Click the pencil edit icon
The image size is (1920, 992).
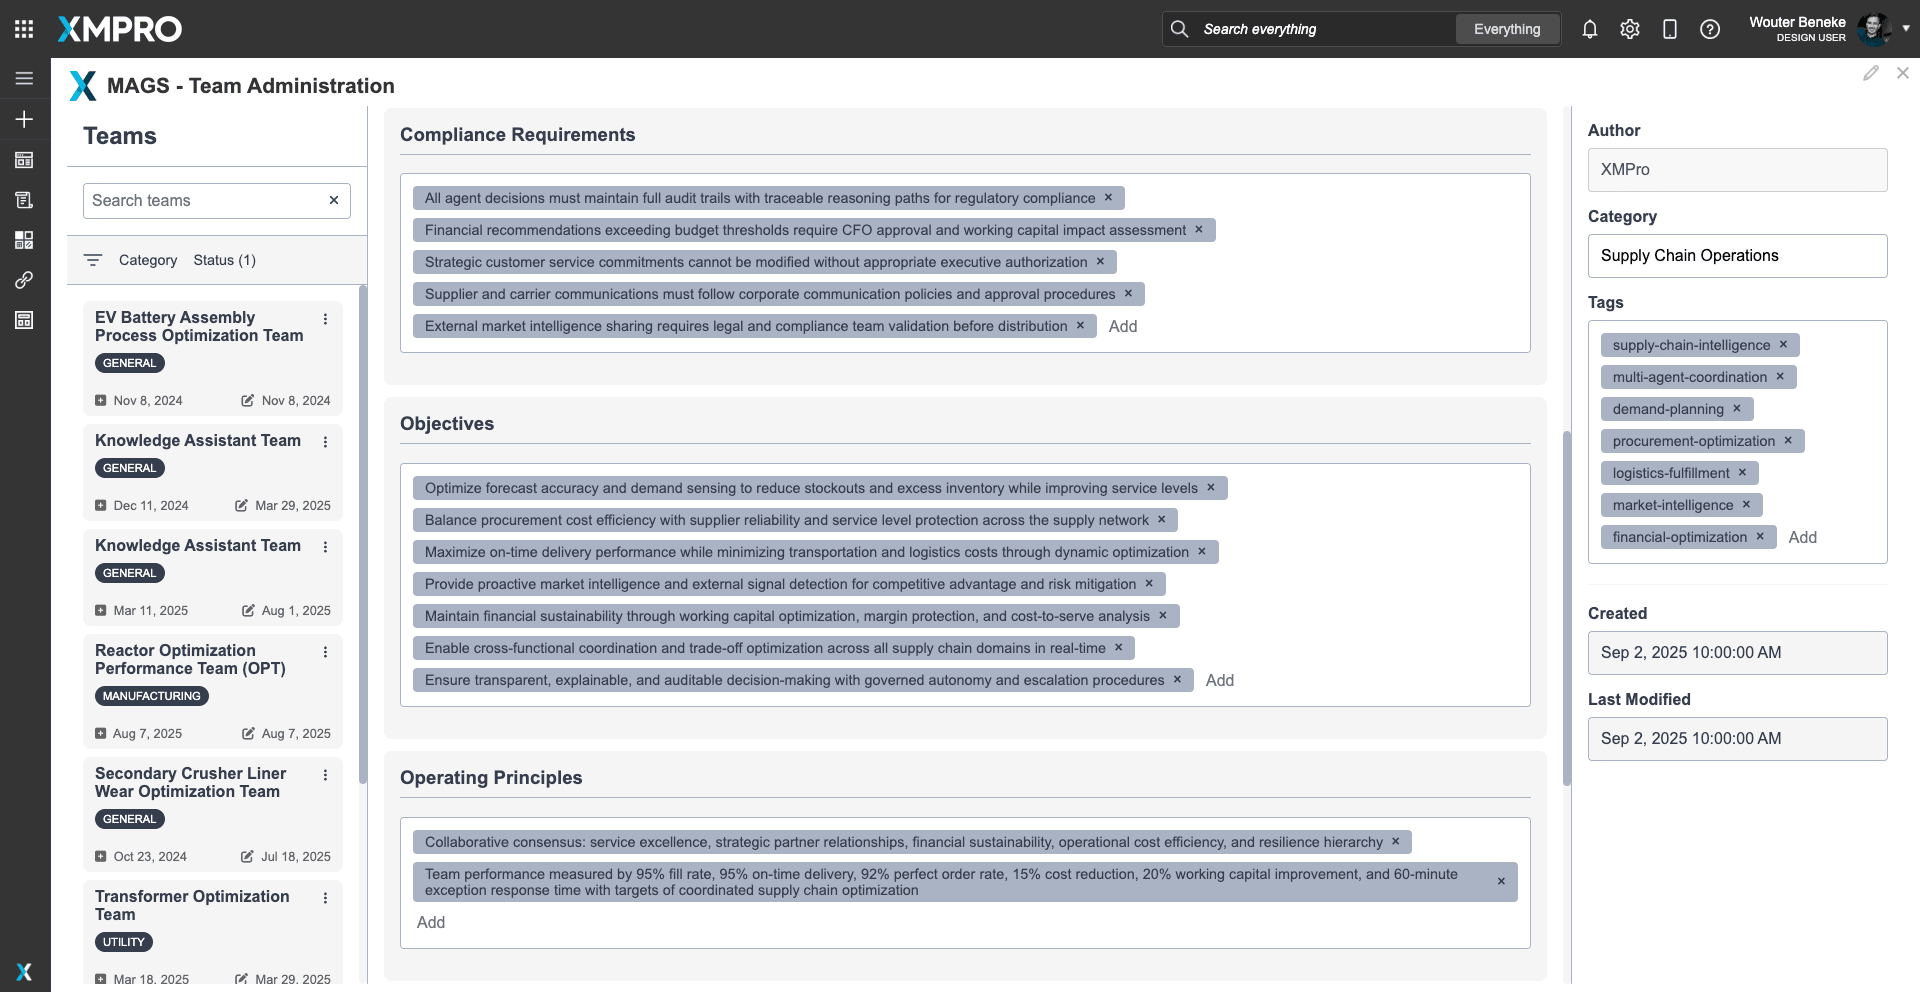[1870, 73]
